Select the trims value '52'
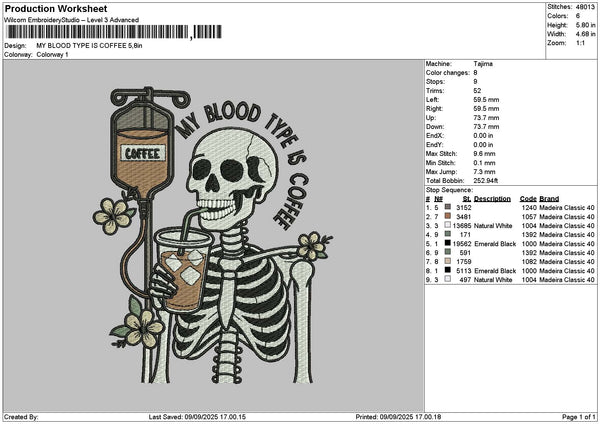This screenshot has height=424, width=600. point(478,91)
